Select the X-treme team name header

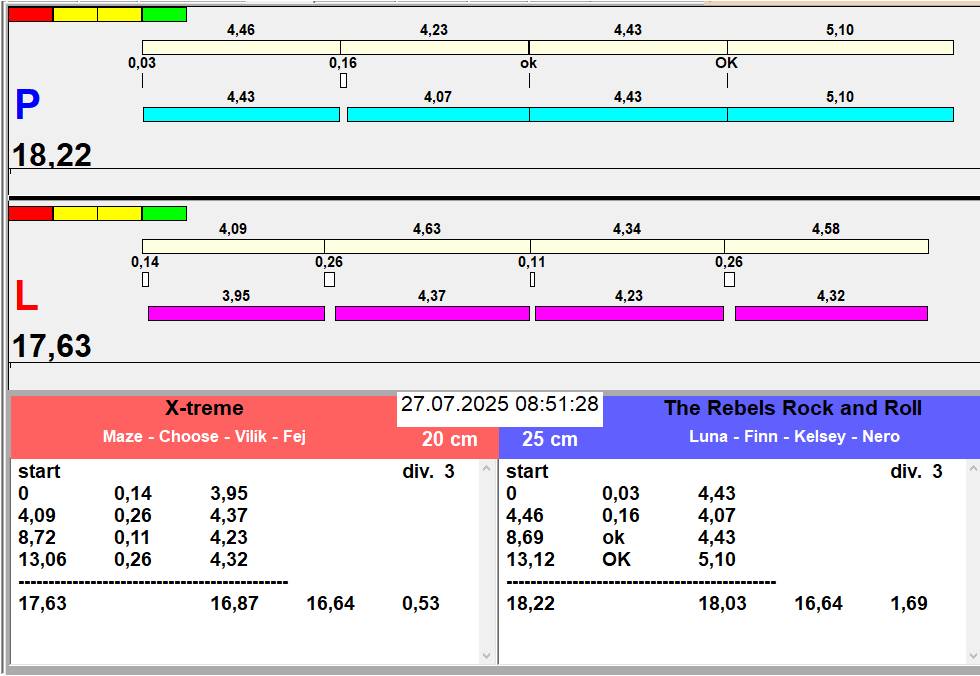(x=204, y=408)
